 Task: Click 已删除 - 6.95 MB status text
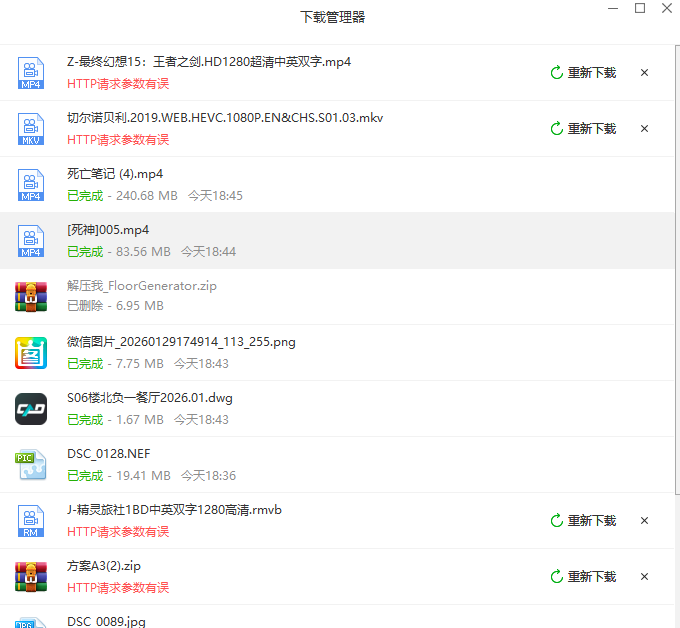point(115,306)
